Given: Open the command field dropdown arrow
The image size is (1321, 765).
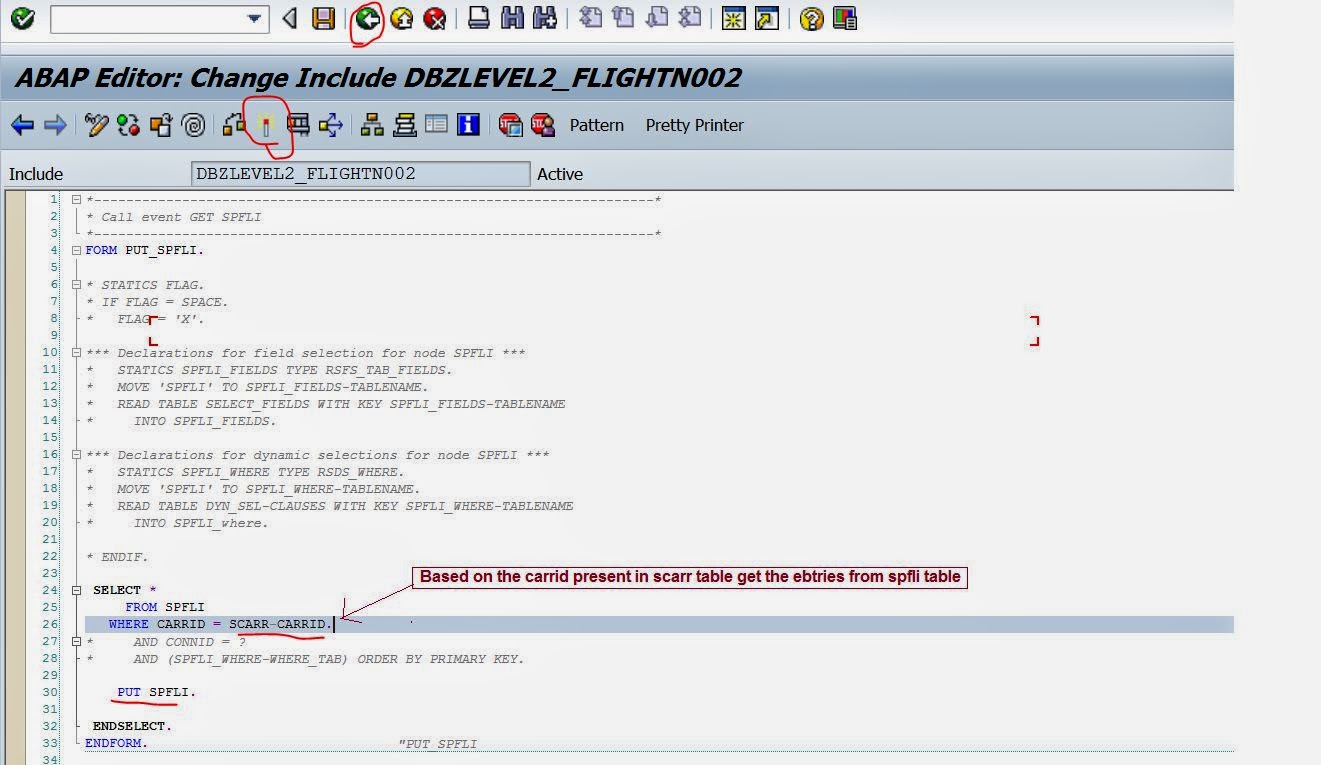Looking at the screenshot, I should tap(255, 19).
